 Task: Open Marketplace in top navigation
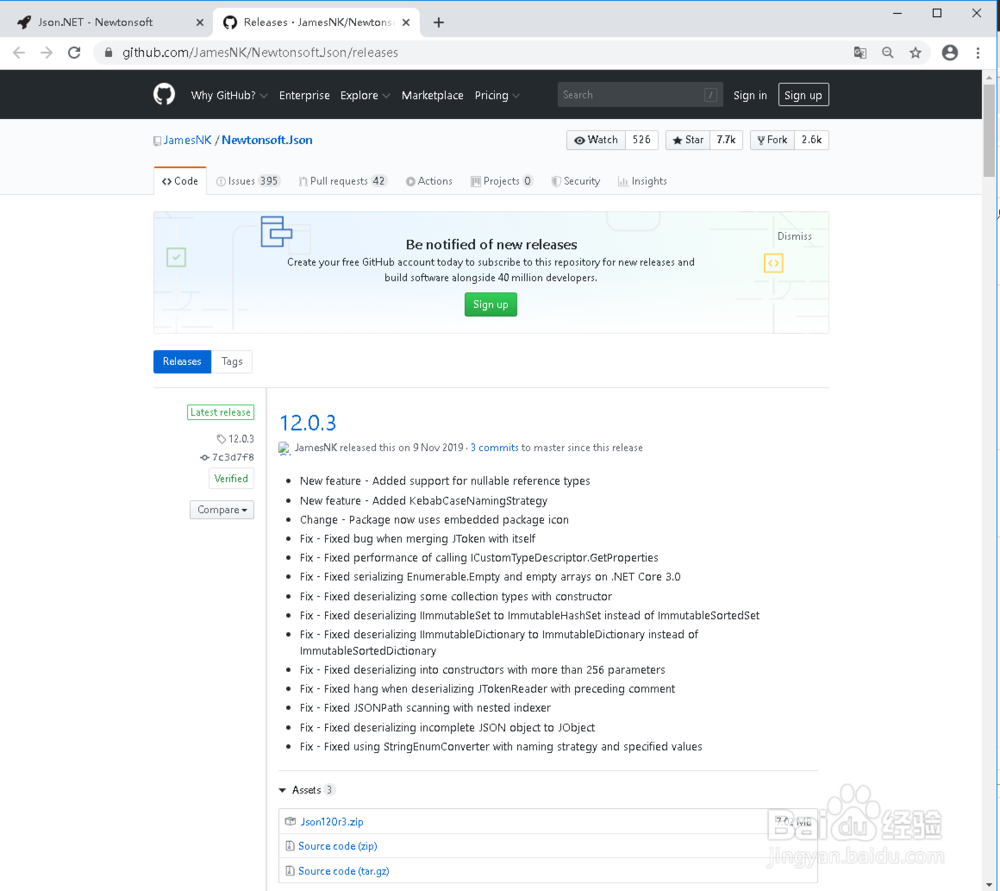(x=432, y=95)
